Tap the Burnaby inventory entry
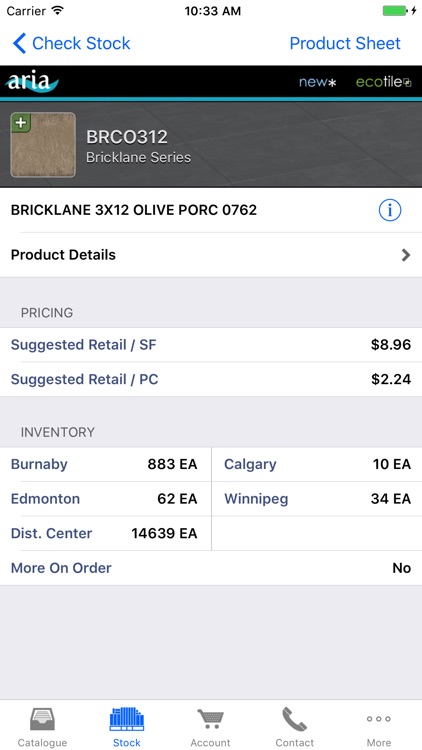 [x=105, y=464]
